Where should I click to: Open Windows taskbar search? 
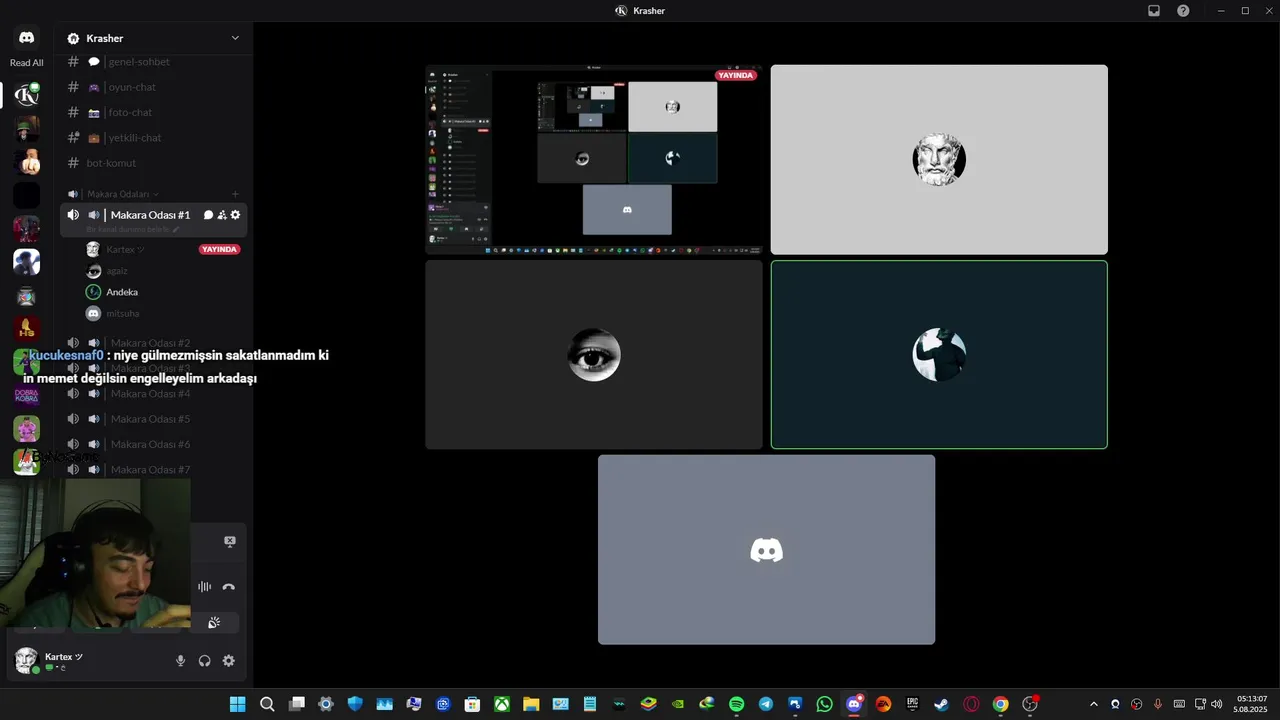click(x=267, y=704)
